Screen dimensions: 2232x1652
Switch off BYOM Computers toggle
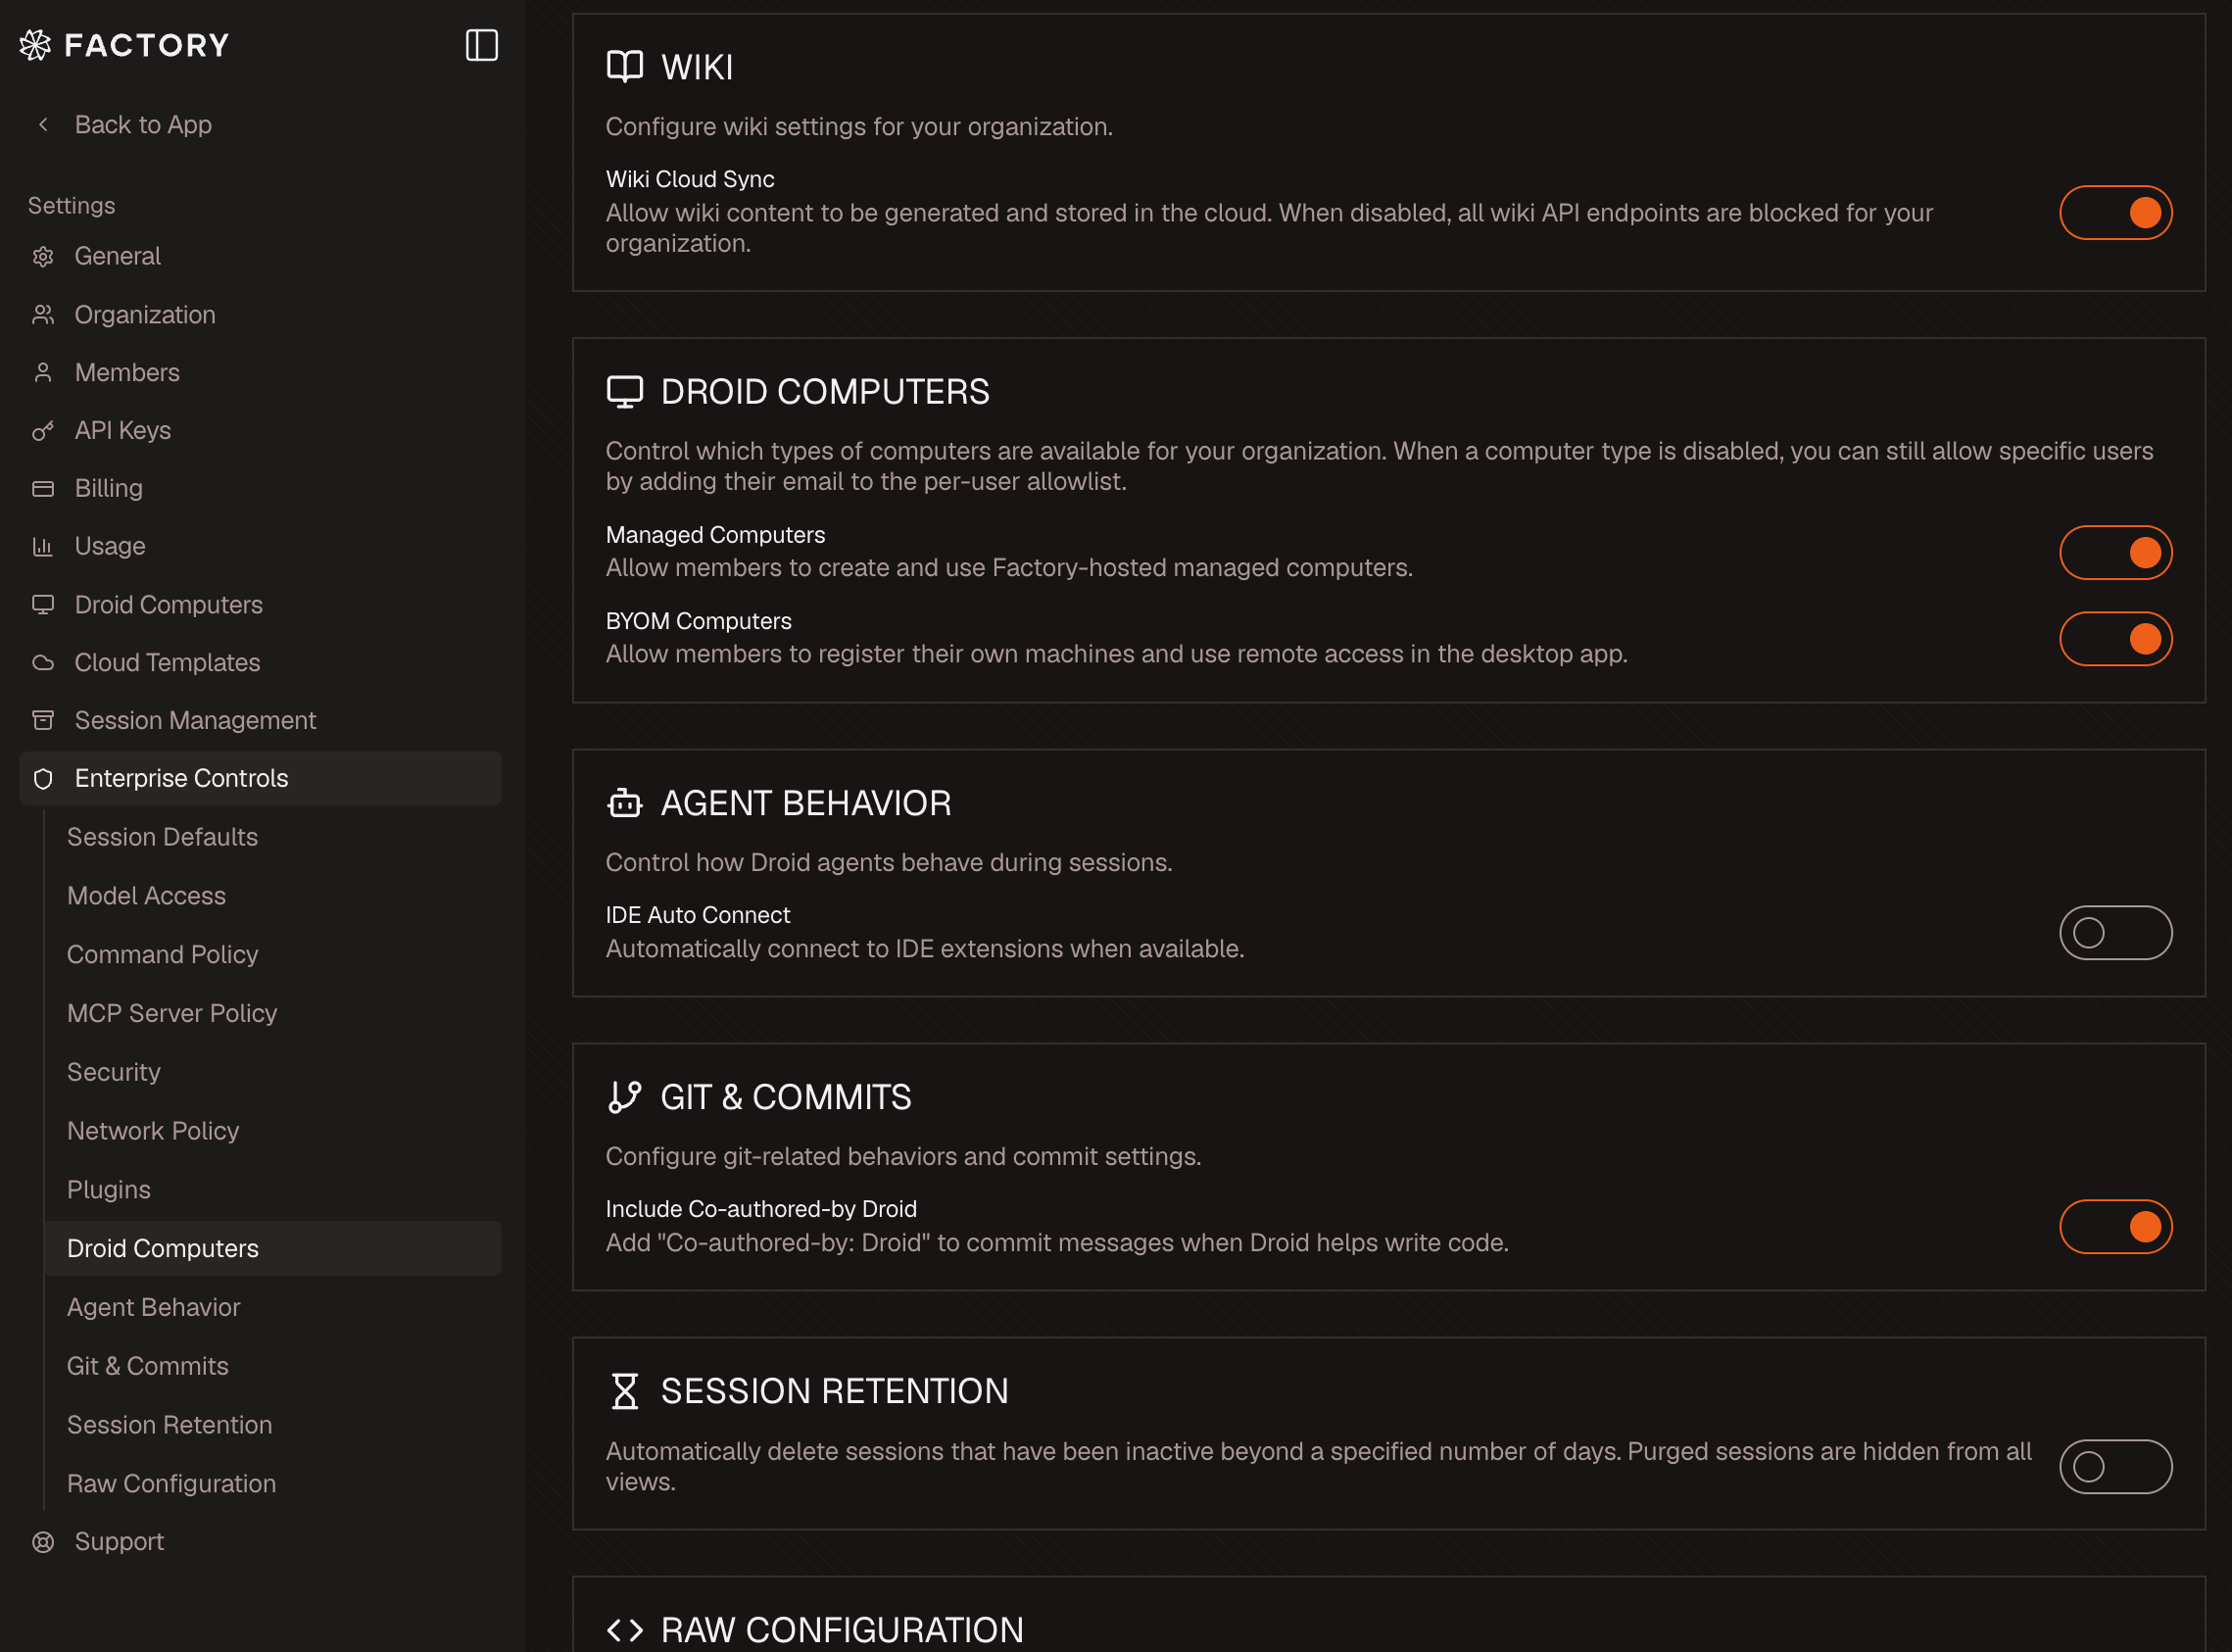pyautogui.click(x=2116, y=638)
